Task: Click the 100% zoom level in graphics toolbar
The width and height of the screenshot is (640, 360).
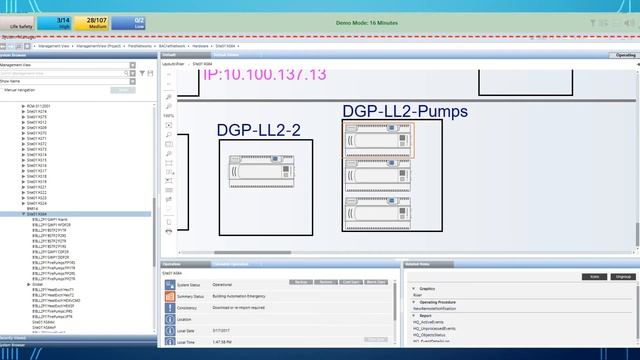Action: click(x=169, y=116)
